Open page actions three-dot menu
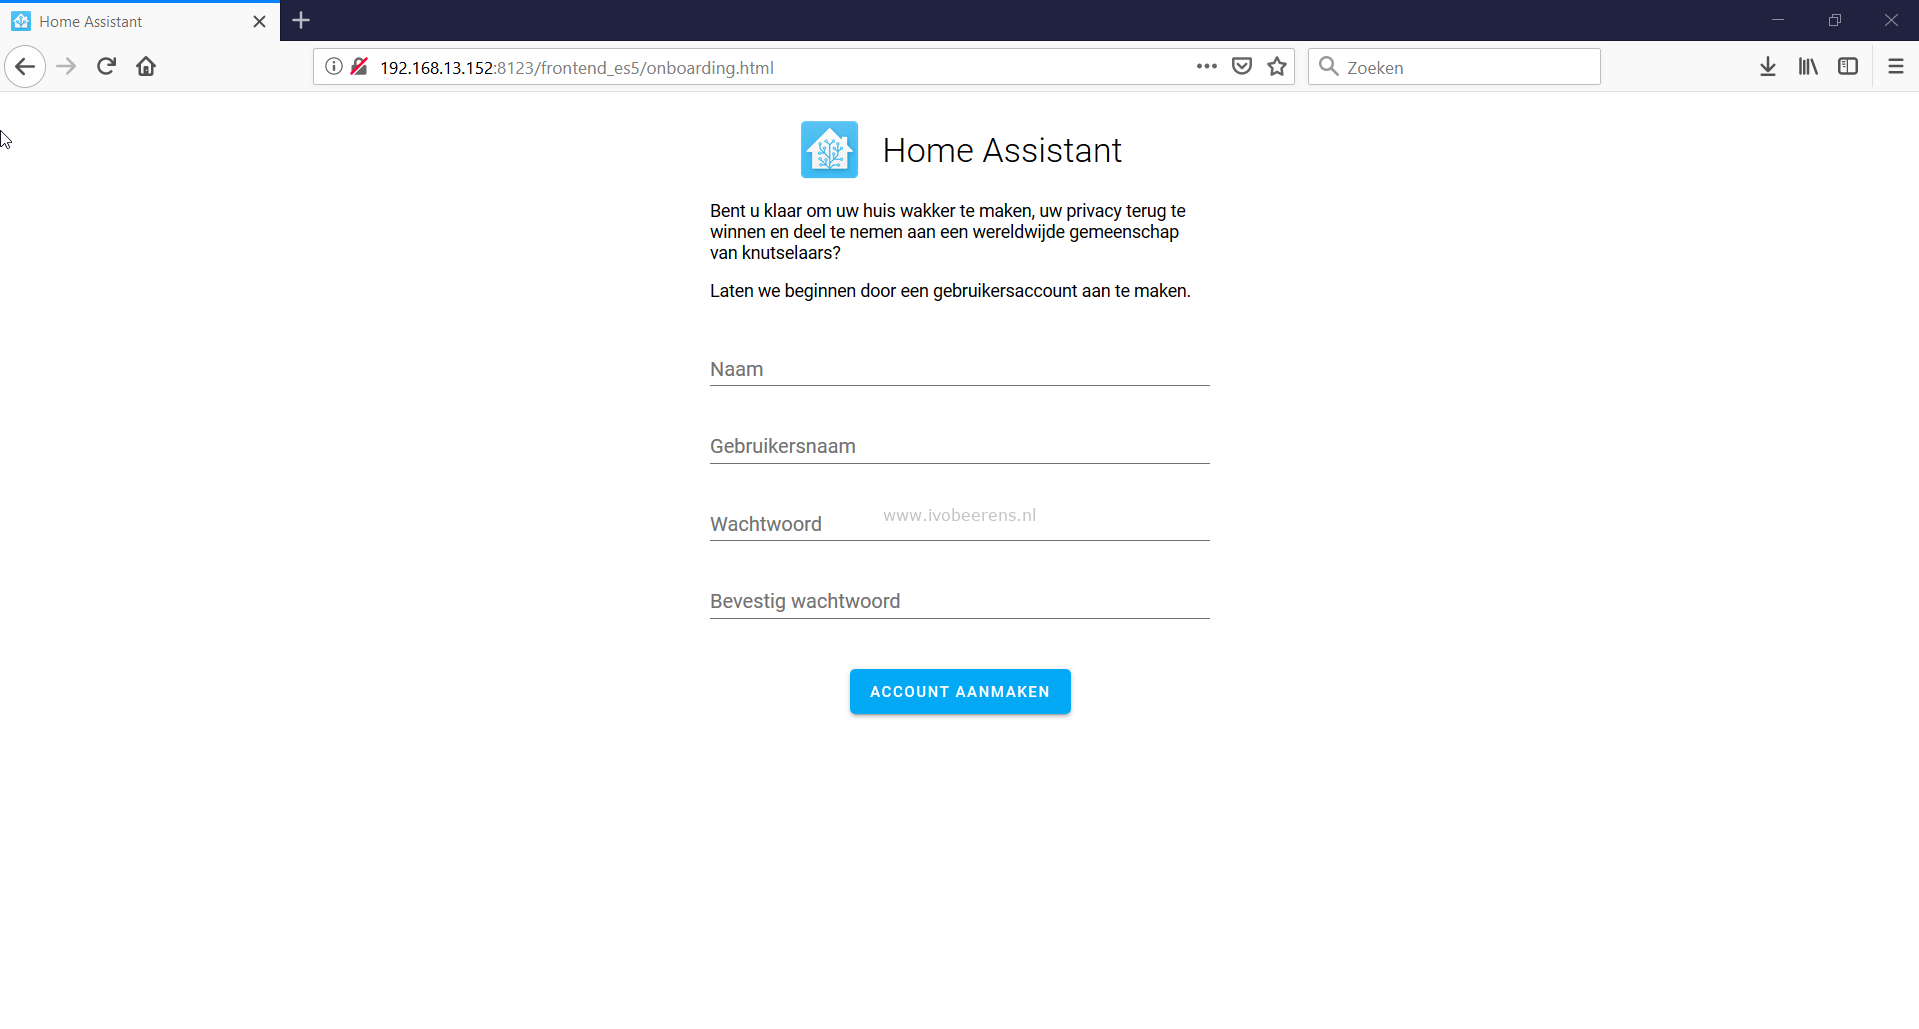 (1207, 67)
